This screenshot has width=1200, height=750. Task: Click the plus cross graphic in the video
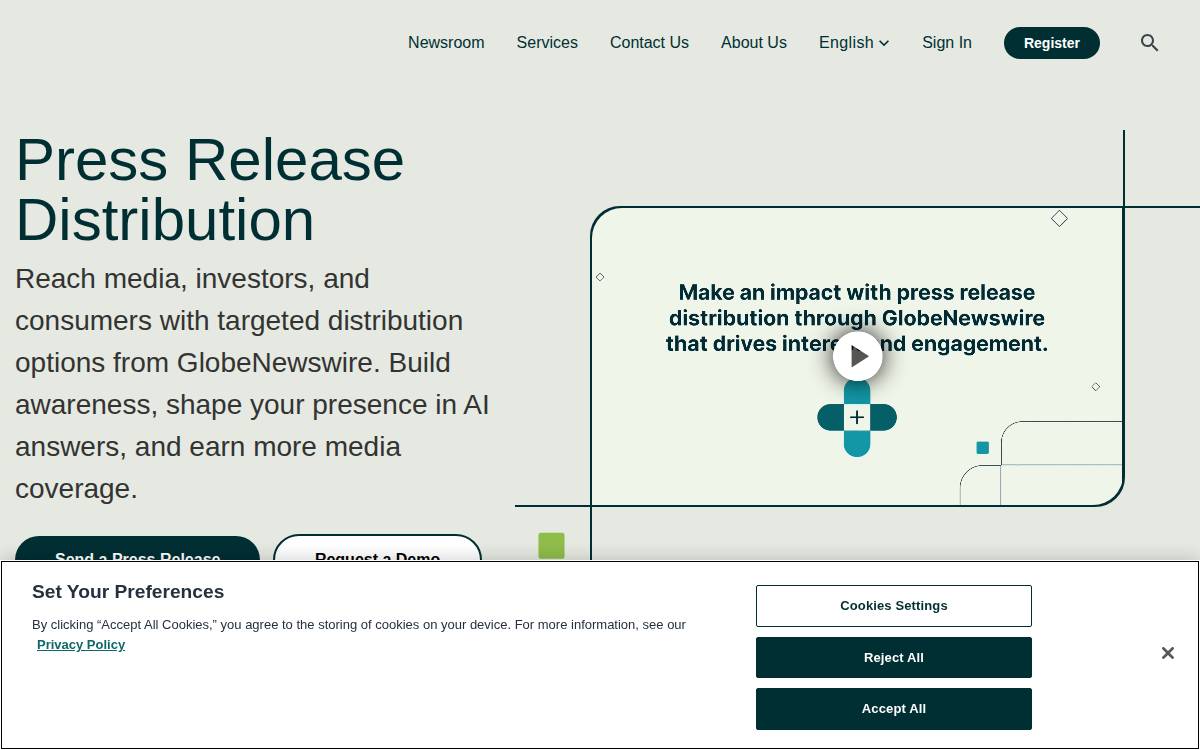coord(857,417)
